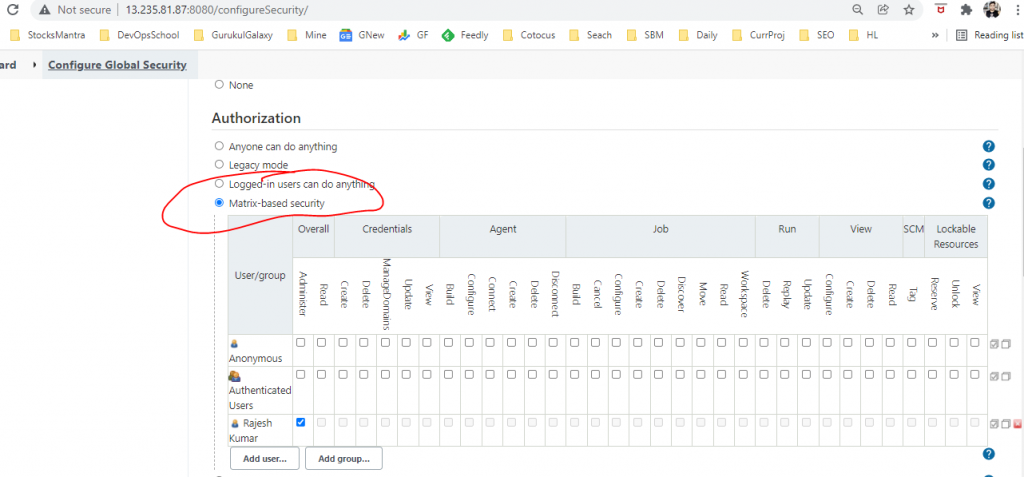Enable Overall Read for Anonymous
The image size is (1024, 477).
(322, 343)
